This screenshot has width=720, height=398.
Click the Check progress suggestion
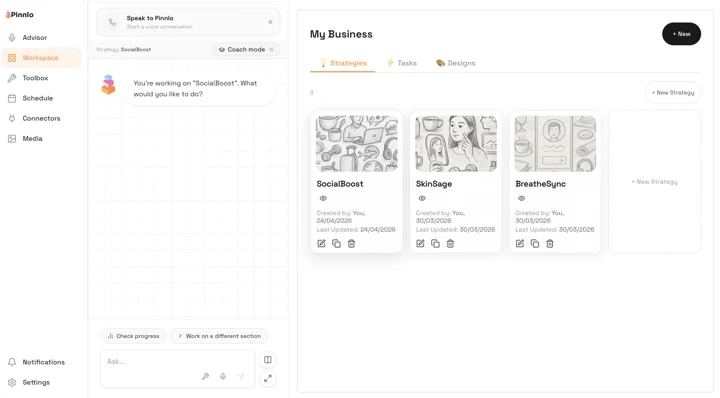(x=133, y=336)
